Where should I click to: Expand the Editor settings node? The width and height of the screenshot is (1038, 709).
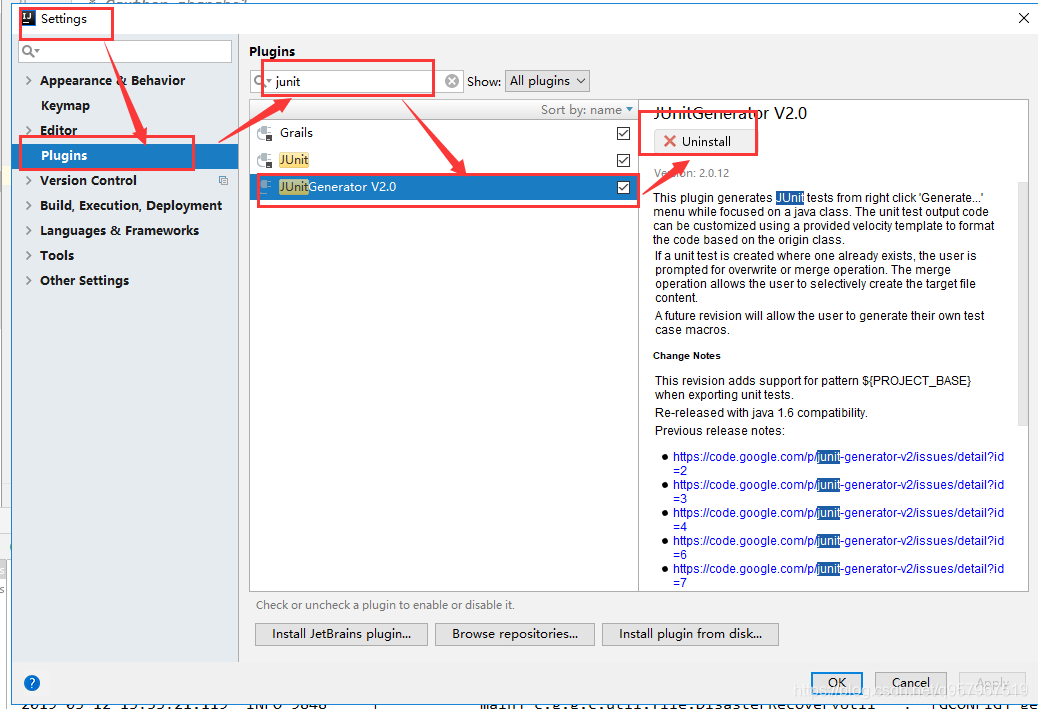click(28, 130)
